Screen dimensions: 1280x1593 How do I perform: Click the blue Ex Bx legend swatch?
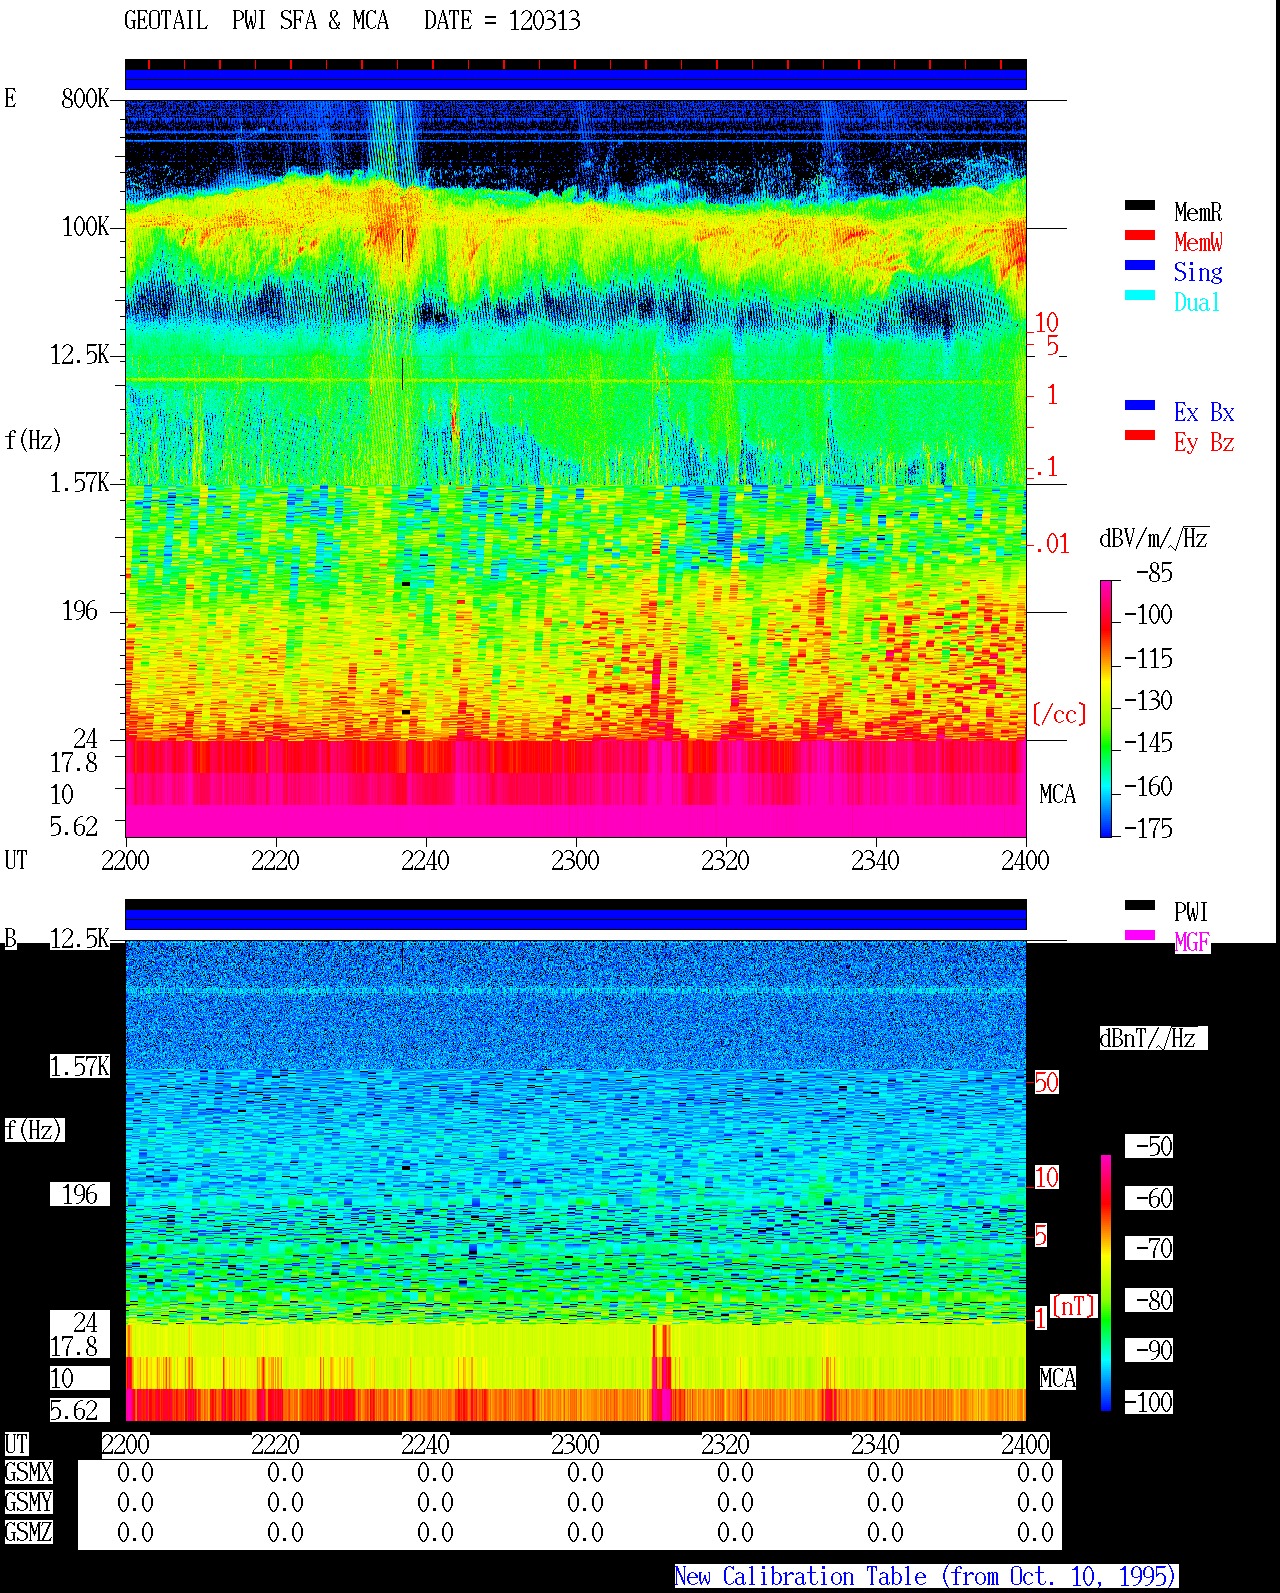click(x=1140, y=405)
